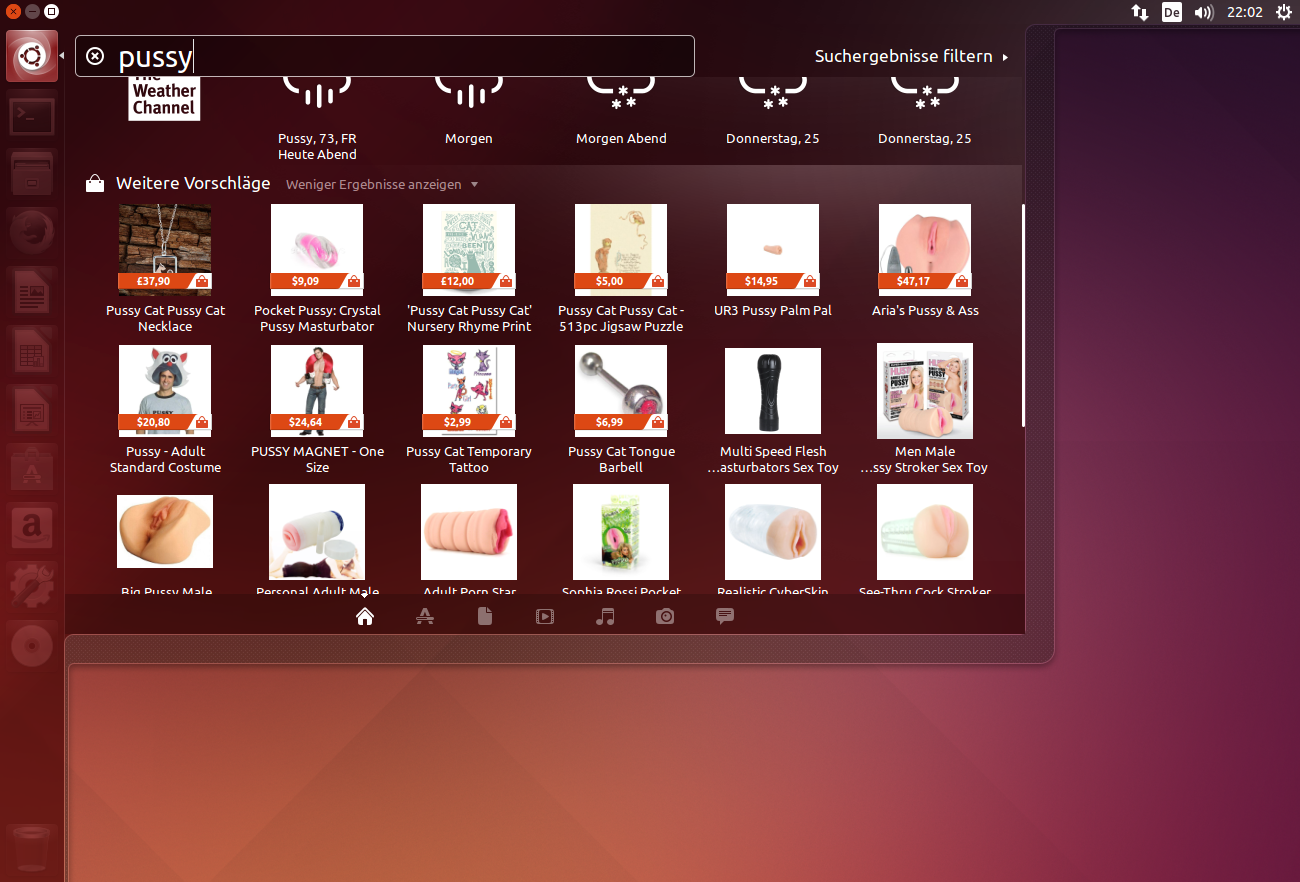Open the sound volume indicator
Viewport: 1300px width, 882px height.
(1204, 12)
